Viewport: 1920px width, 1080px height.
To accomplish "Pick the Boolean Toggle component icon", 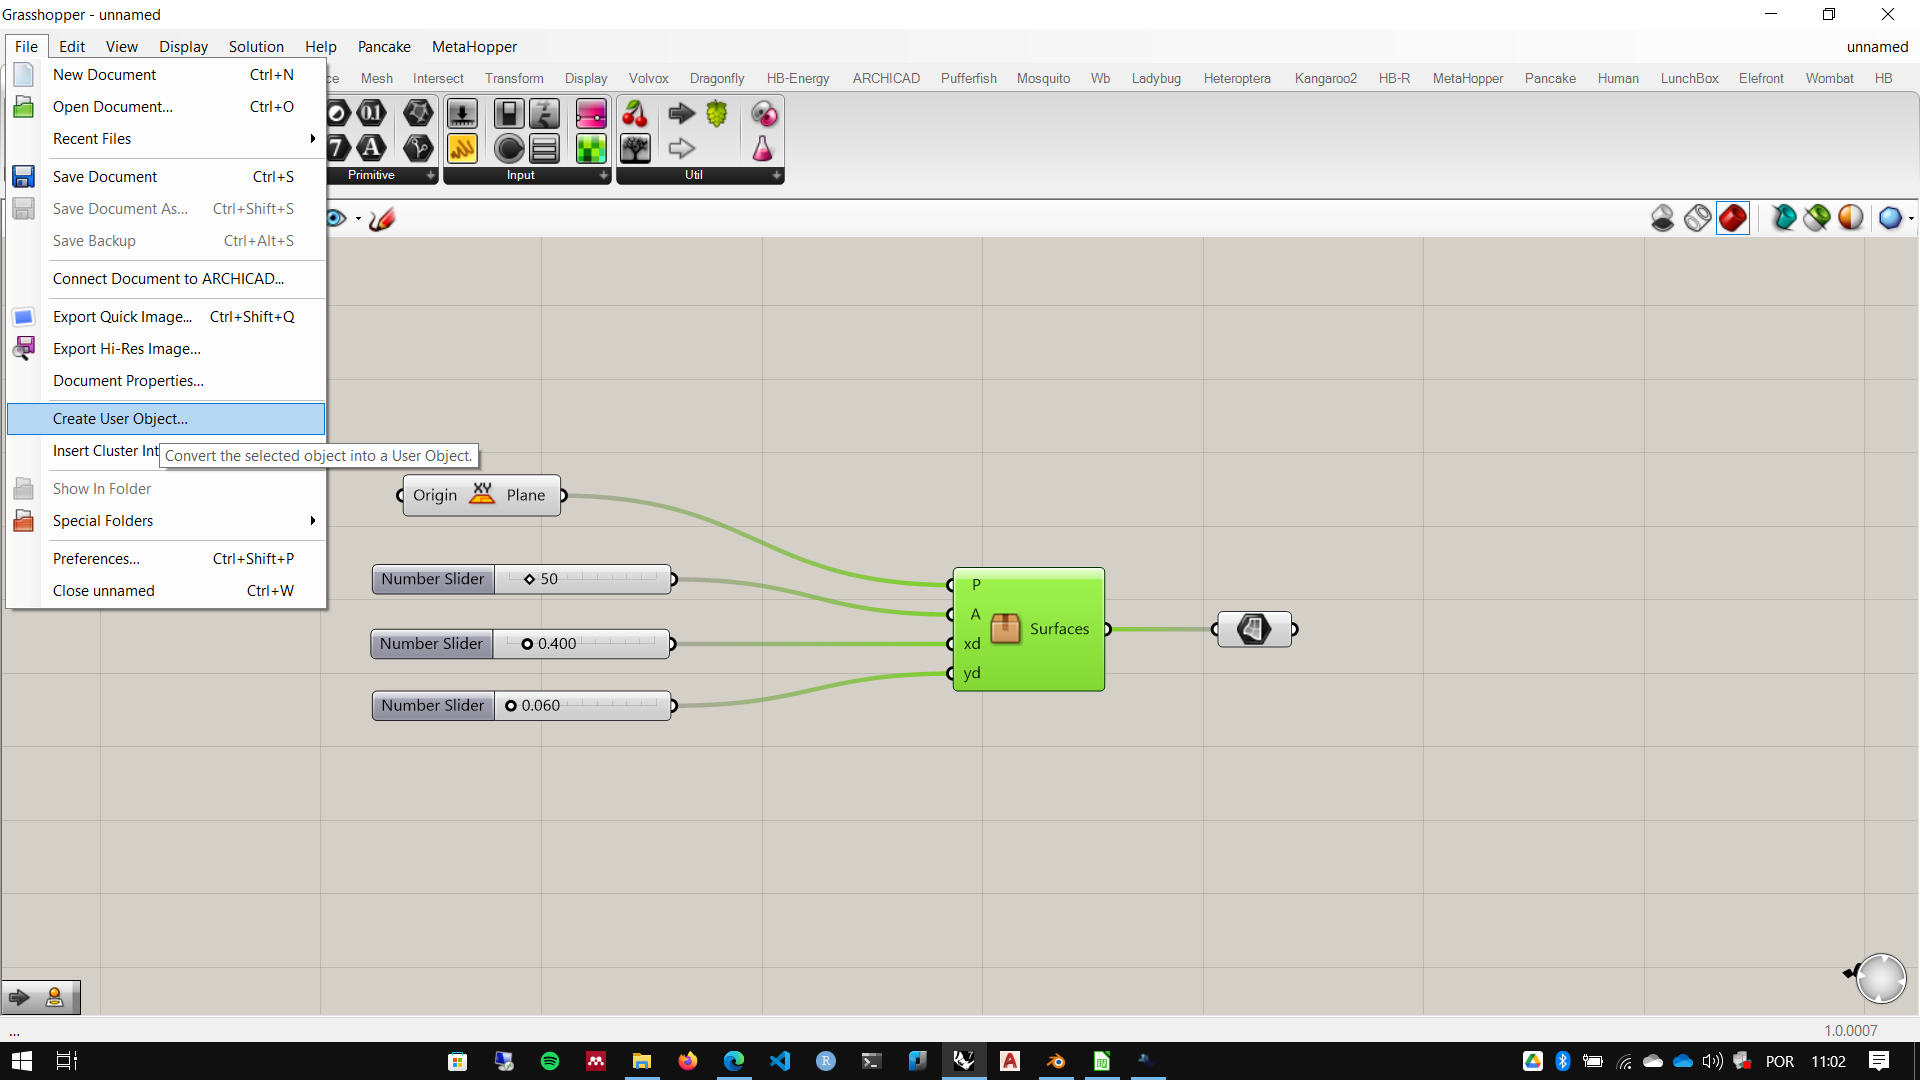I will click(508, 114).
